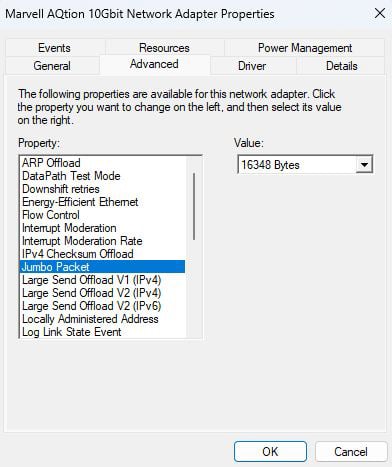392x467 pixels.
Task: Open the Power Management tab
Action: (x=305, y=48)
